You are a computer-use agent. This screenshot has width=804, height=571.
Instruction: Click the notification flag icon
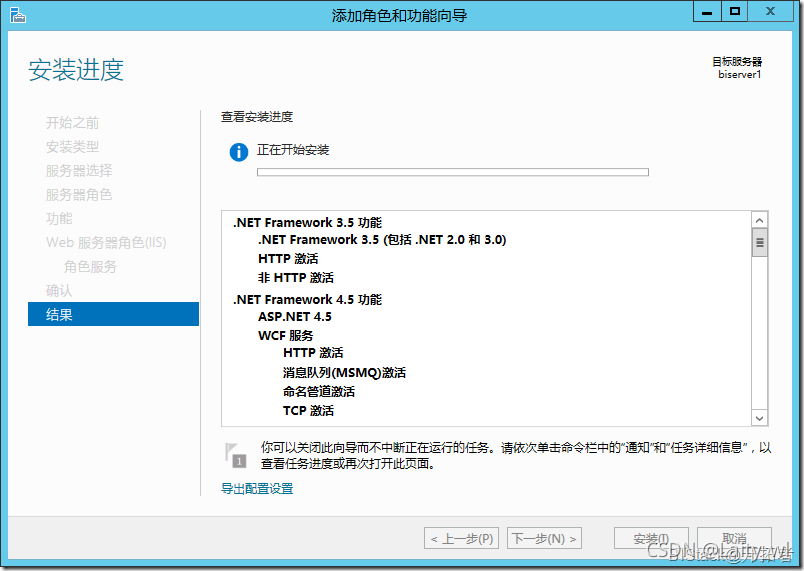point(235,455)
